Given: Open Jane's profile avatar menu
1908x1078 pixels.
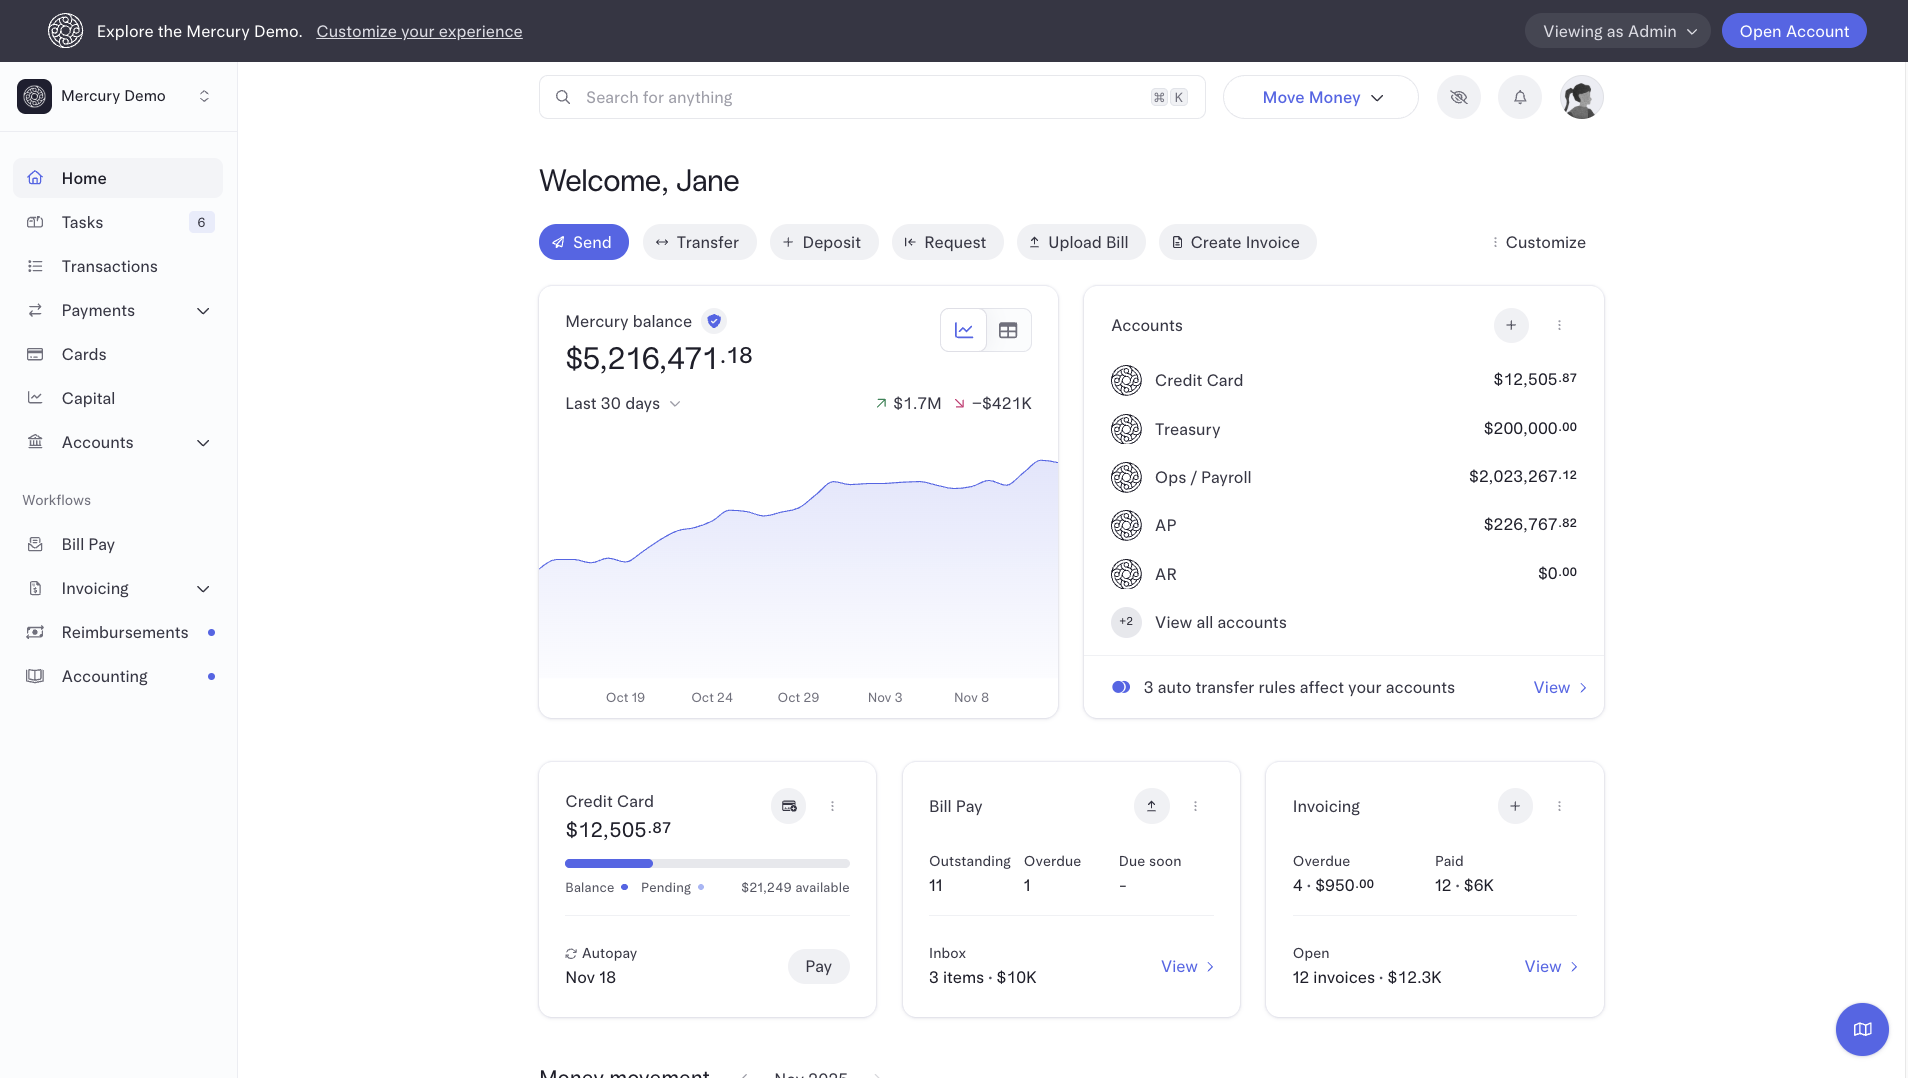Looking at the screenshot, I should coord(1582,97).
